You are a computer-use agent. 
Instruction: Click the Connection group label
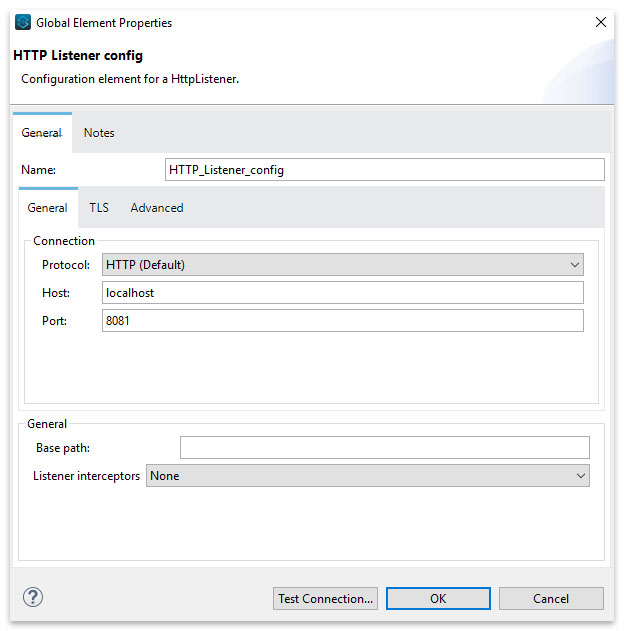[x=64, y=241]
